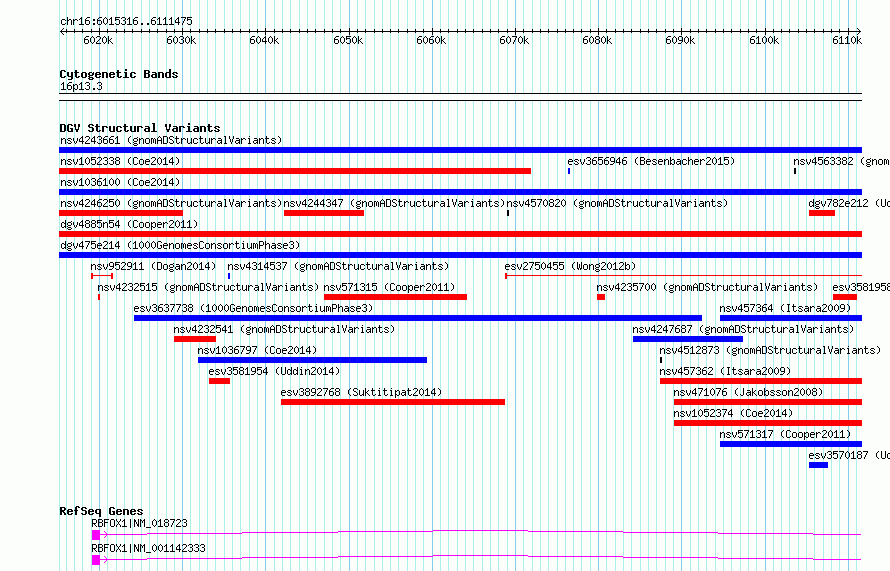This screenshot has height=571, width=890.
Task: Select the nsv4247687 blue variant bar
Action: [688, 339]
